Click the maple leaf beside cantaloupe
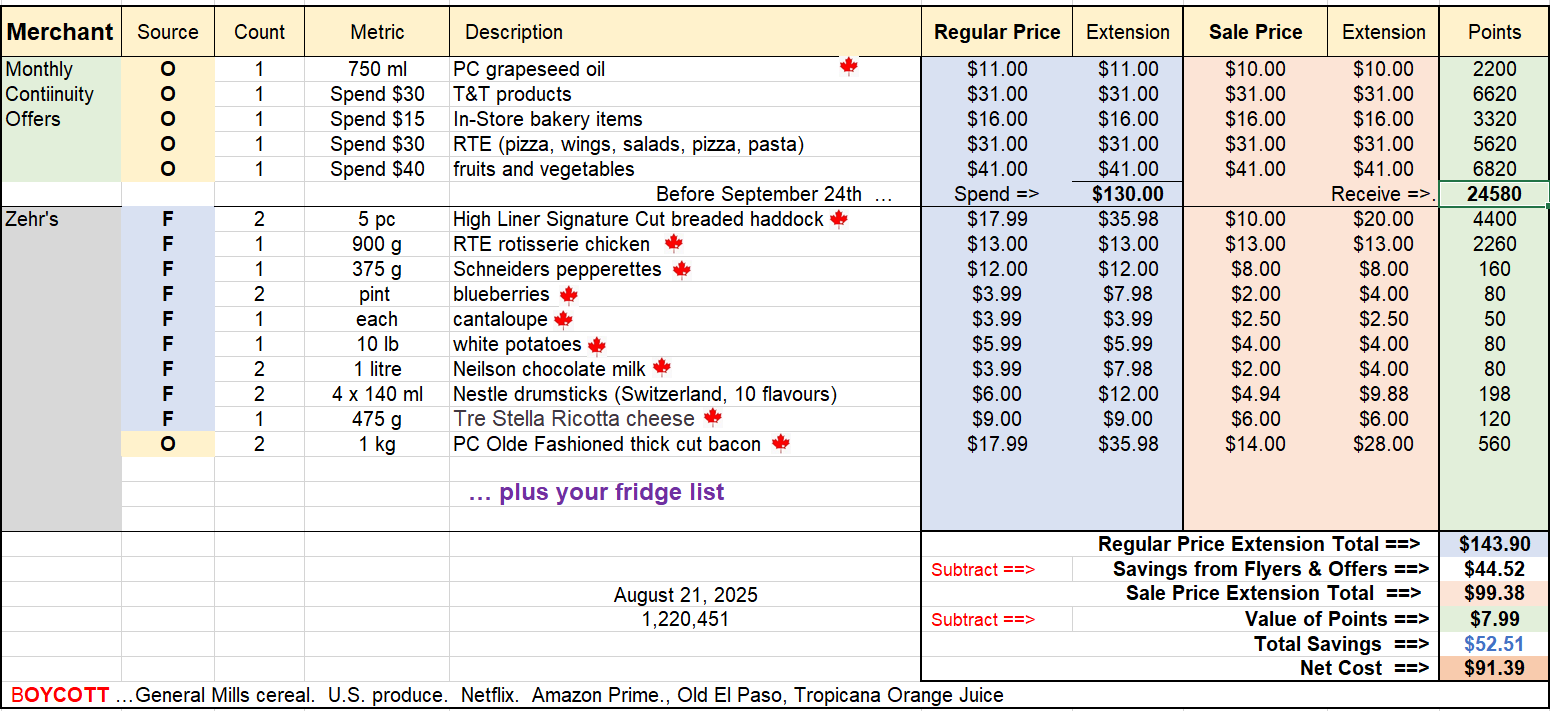This screenshot has width=1550, height=711. 563,319
